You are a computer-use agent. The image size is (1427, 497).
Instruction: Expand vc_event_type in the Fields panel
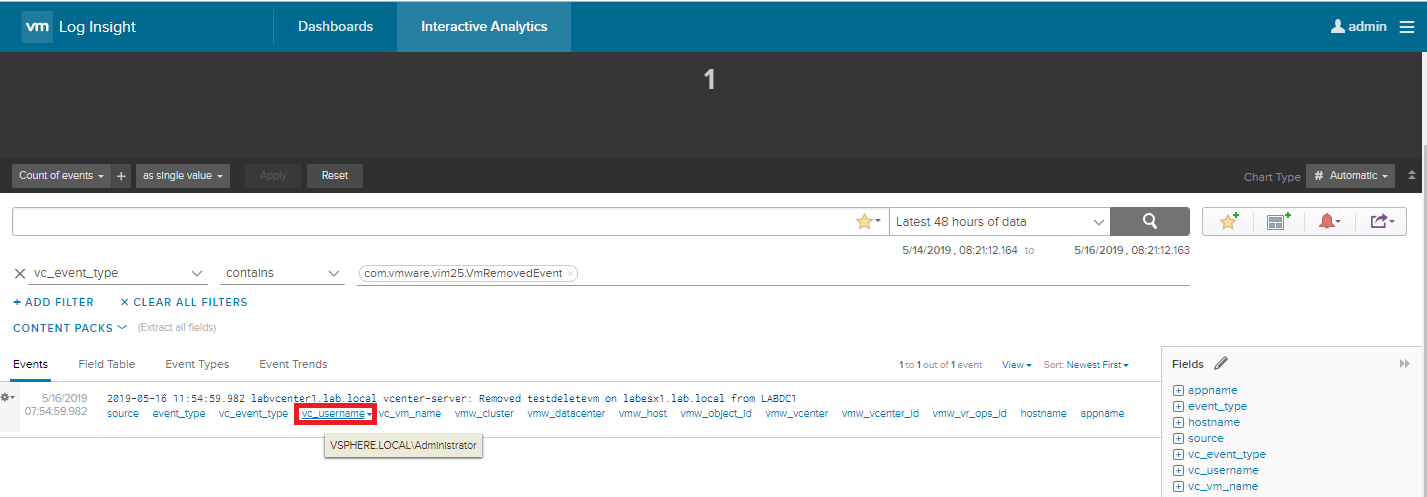[x=1179, y=454]
